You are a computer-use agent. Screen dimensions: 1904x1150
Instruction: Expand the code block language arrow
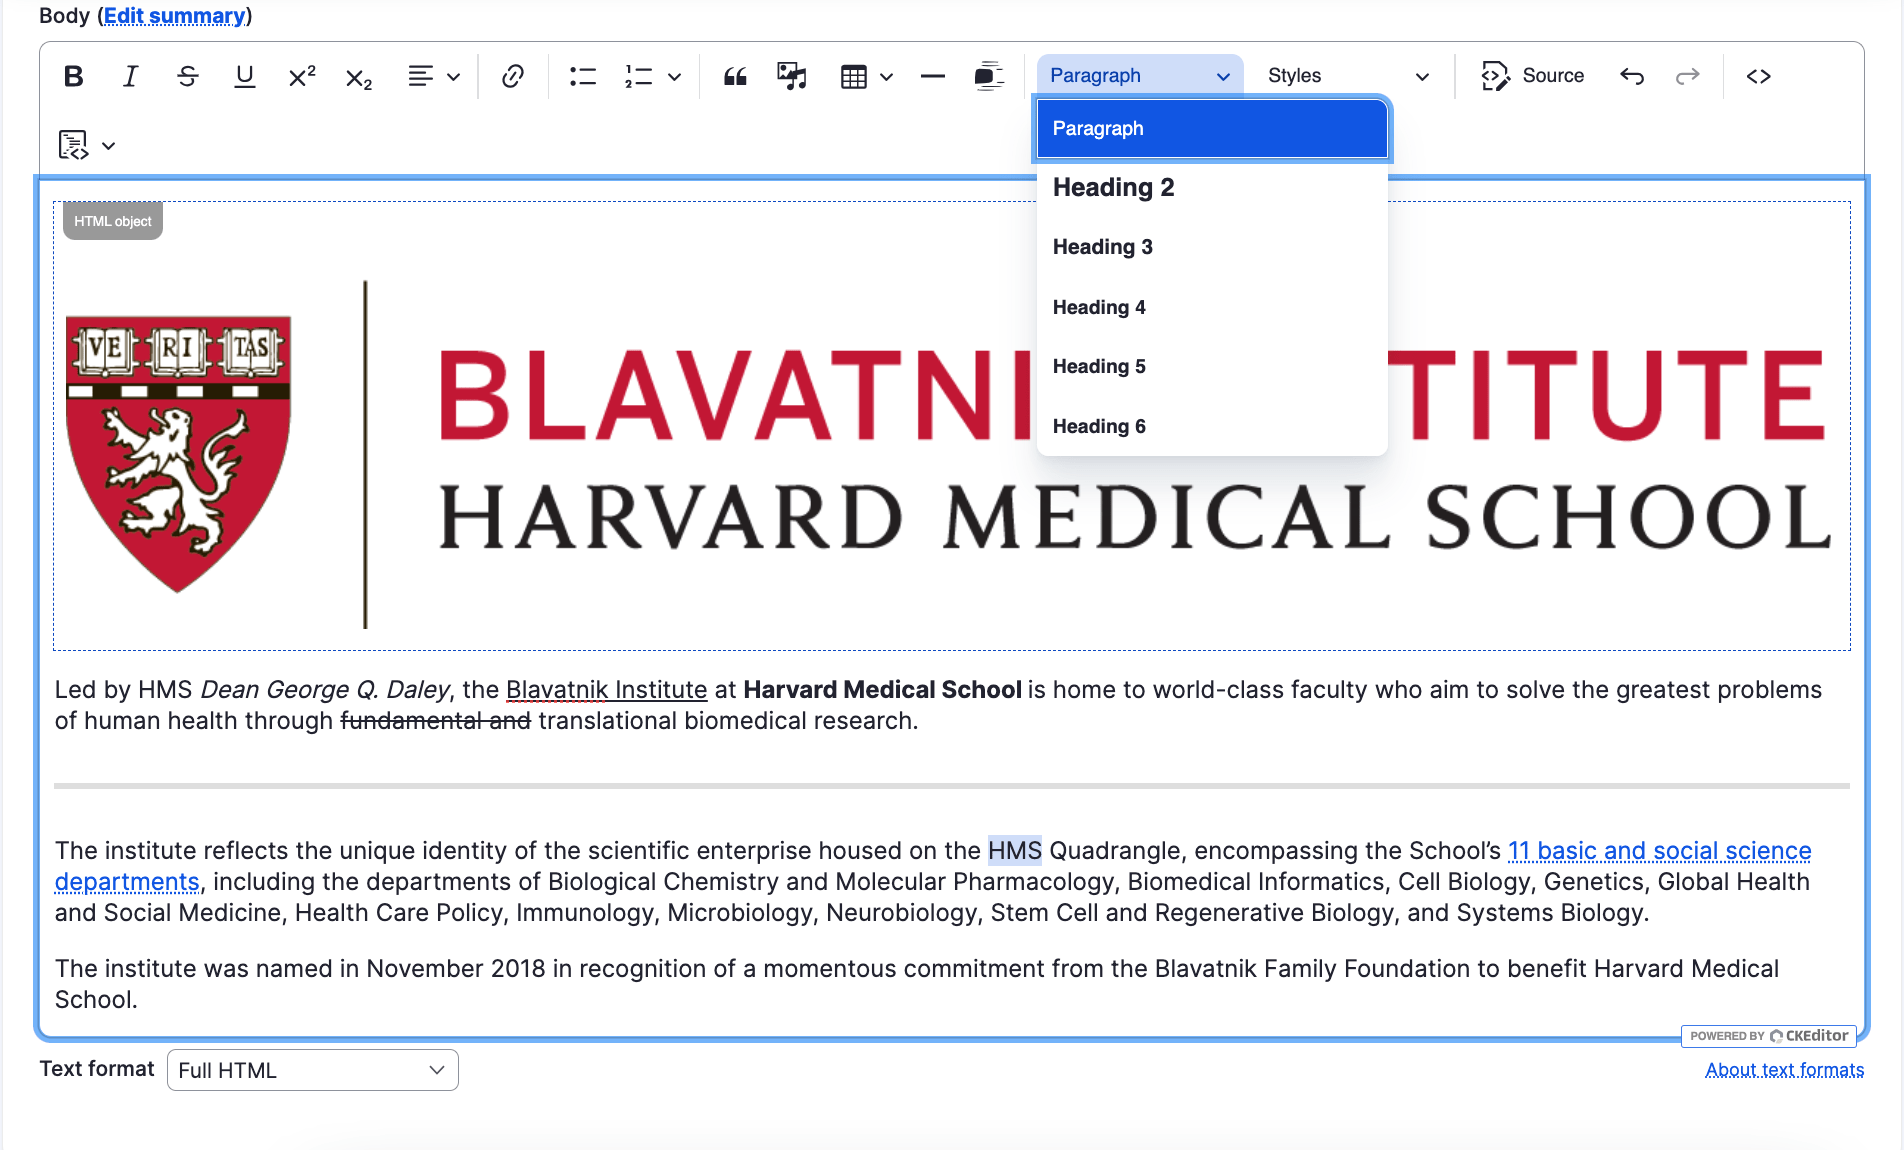(x=109, y=145)
